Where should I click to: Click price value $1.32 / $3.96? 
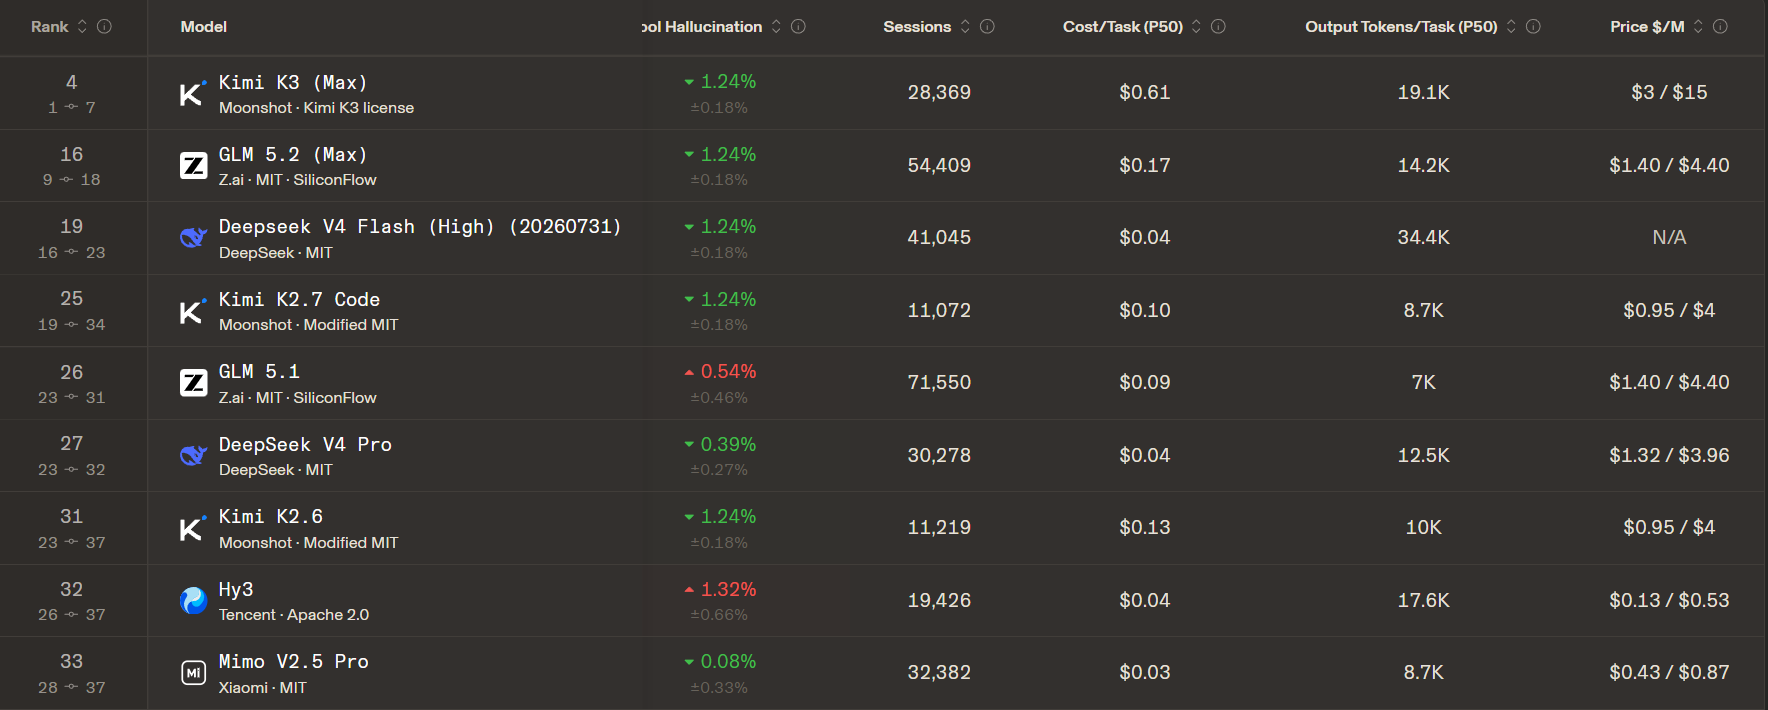pyautogui.click(x=1669, y=455)
